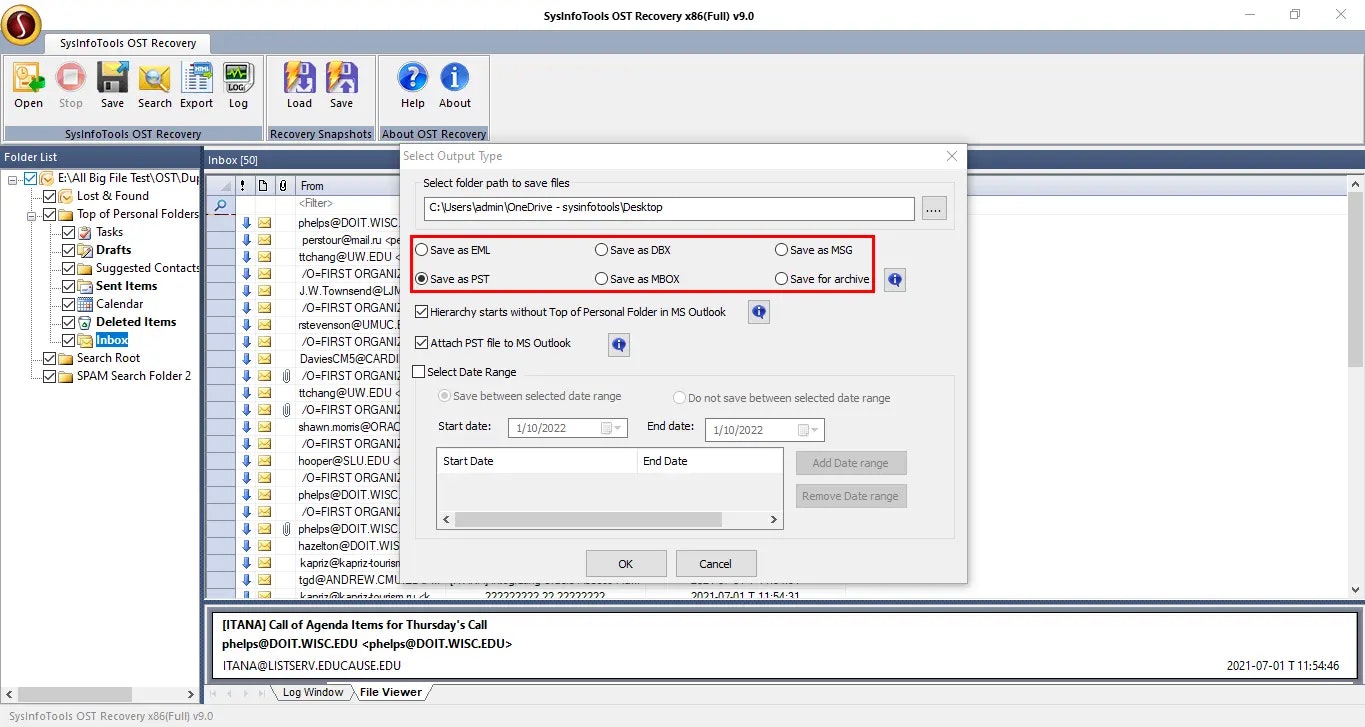Select Lost & Found folder

click(x=112, y=196)
